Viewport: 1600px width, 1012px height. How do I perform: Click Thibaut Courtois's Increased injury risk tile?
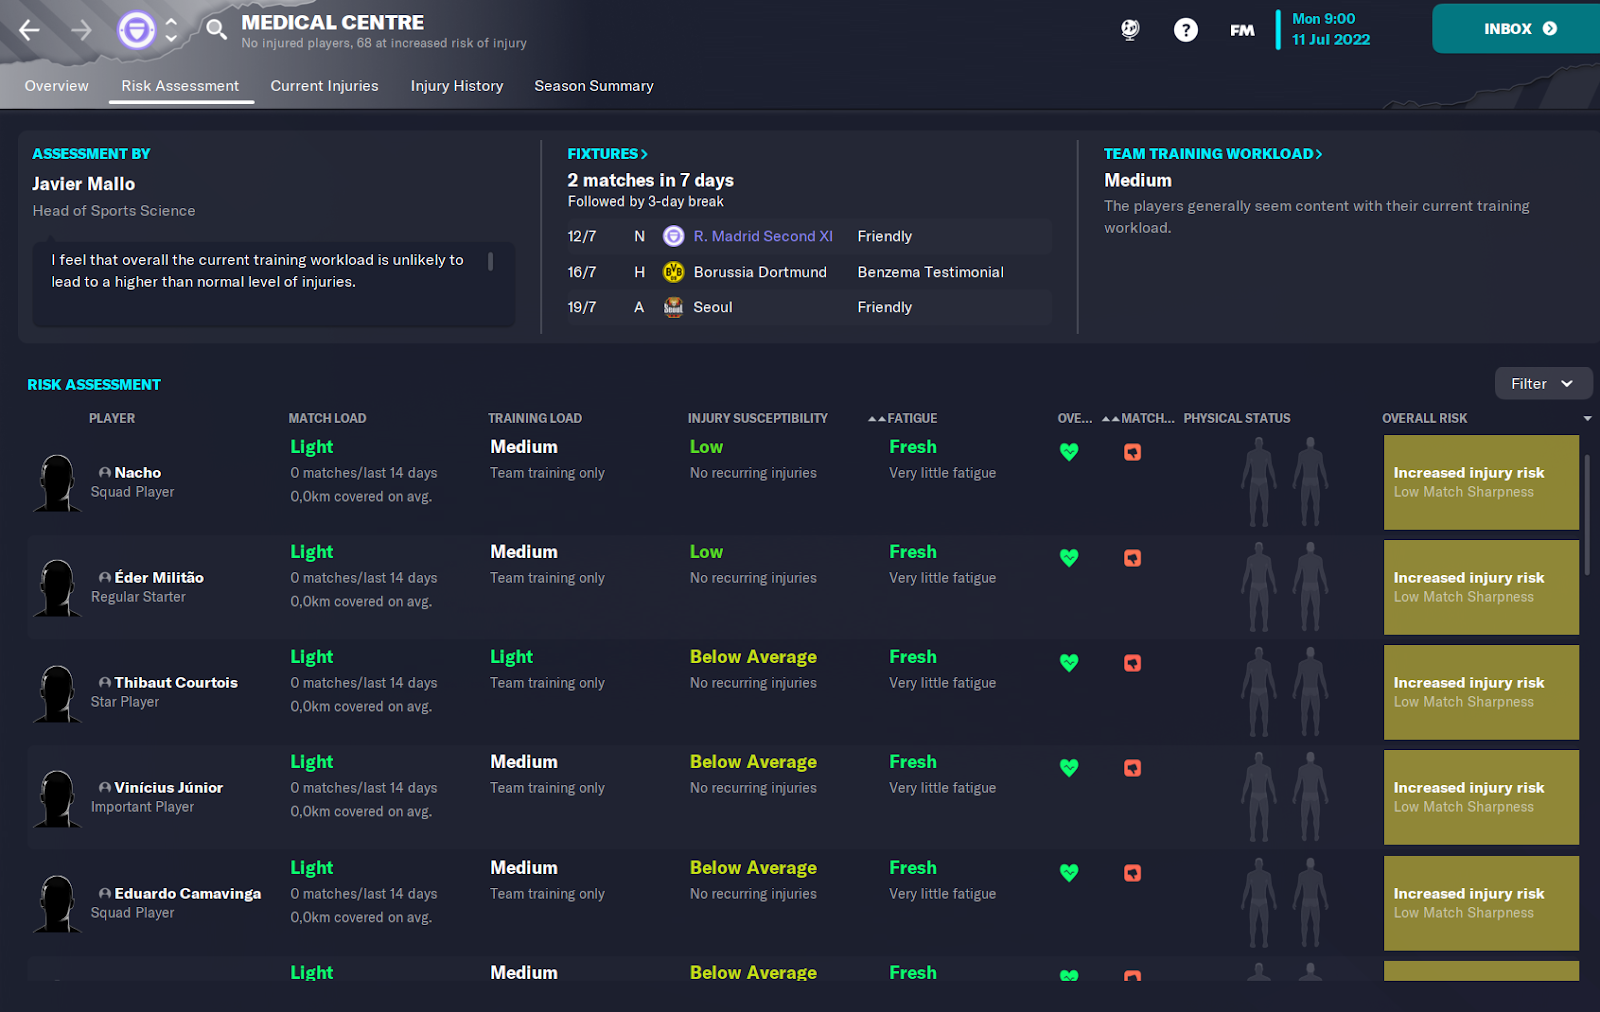[1481, 692]
